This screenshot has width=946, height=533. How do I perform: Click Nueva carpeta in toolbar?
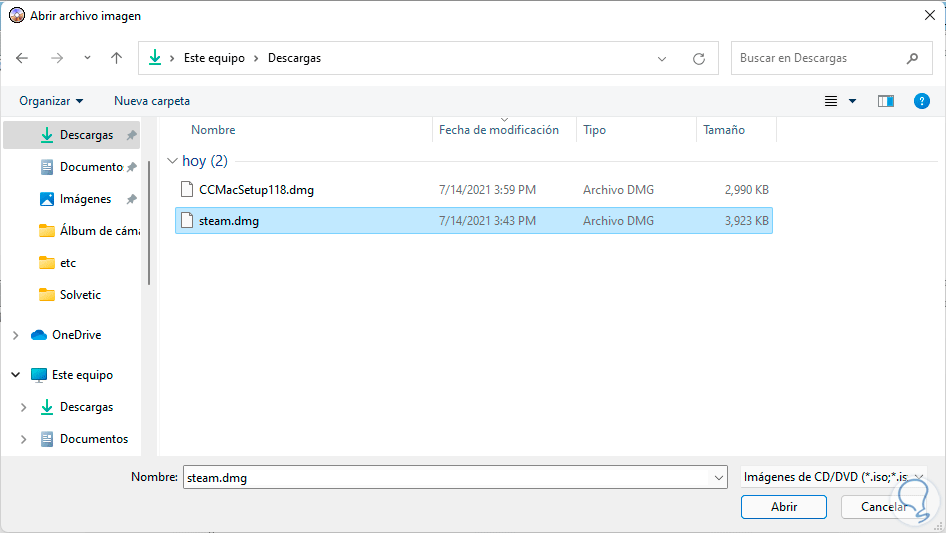(152, 101)
